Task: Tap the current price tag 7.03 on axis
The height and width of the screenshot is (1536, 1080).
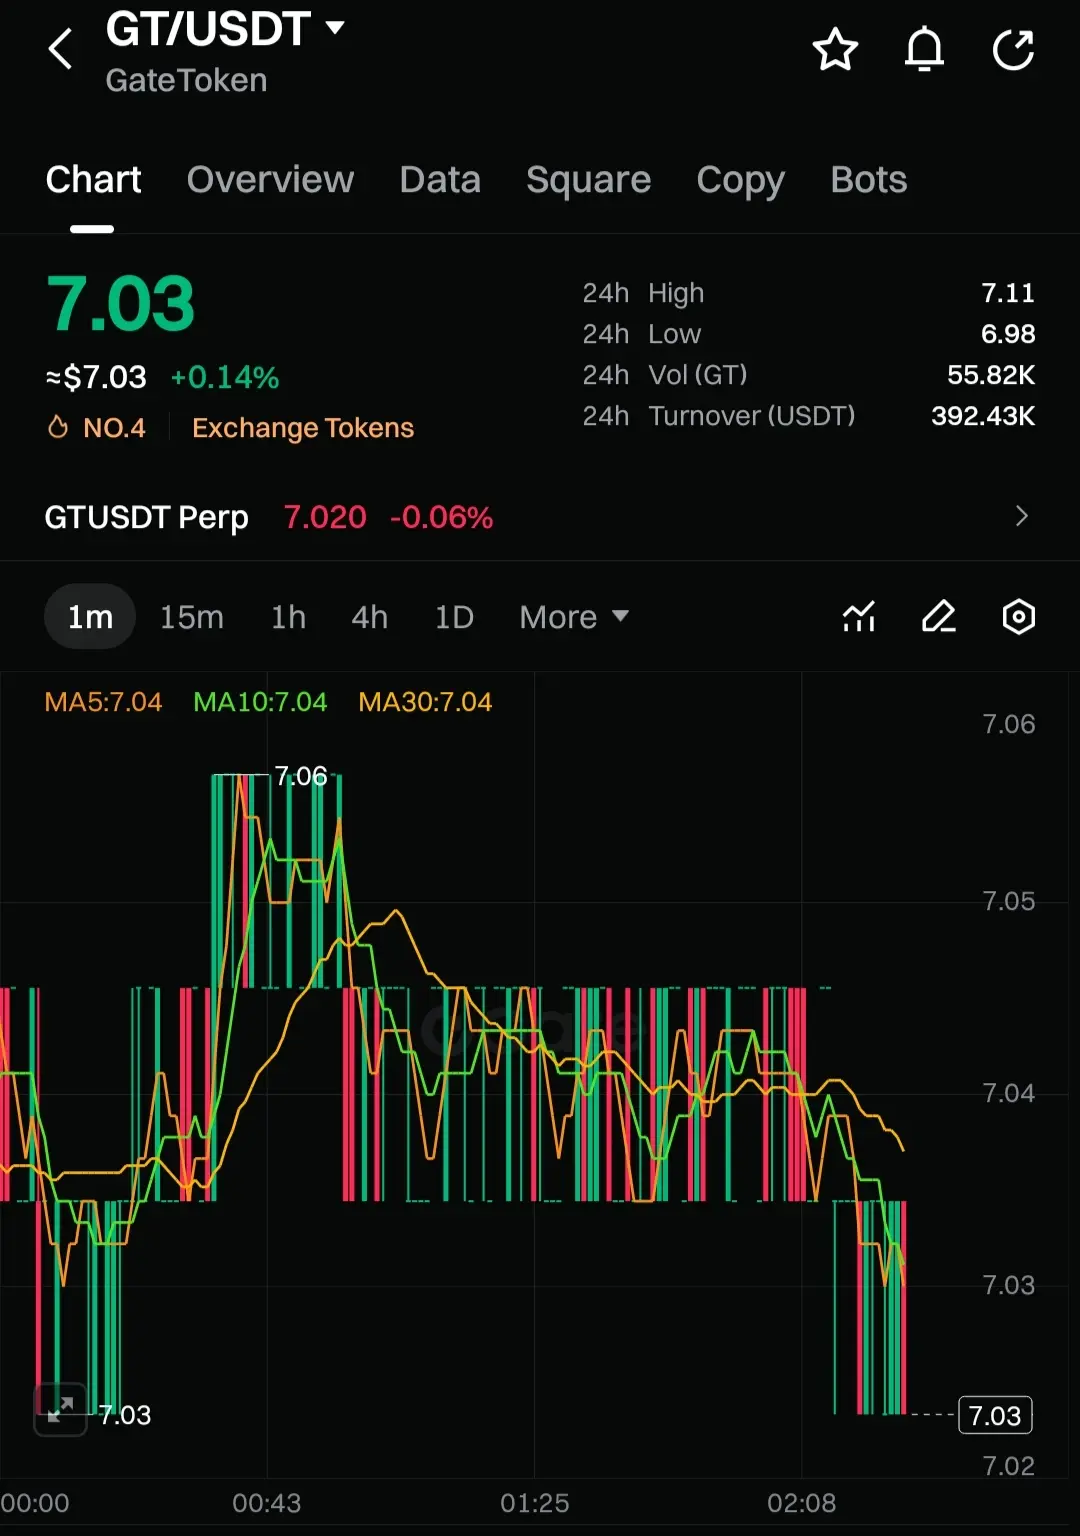Action: coord(995,1415)
